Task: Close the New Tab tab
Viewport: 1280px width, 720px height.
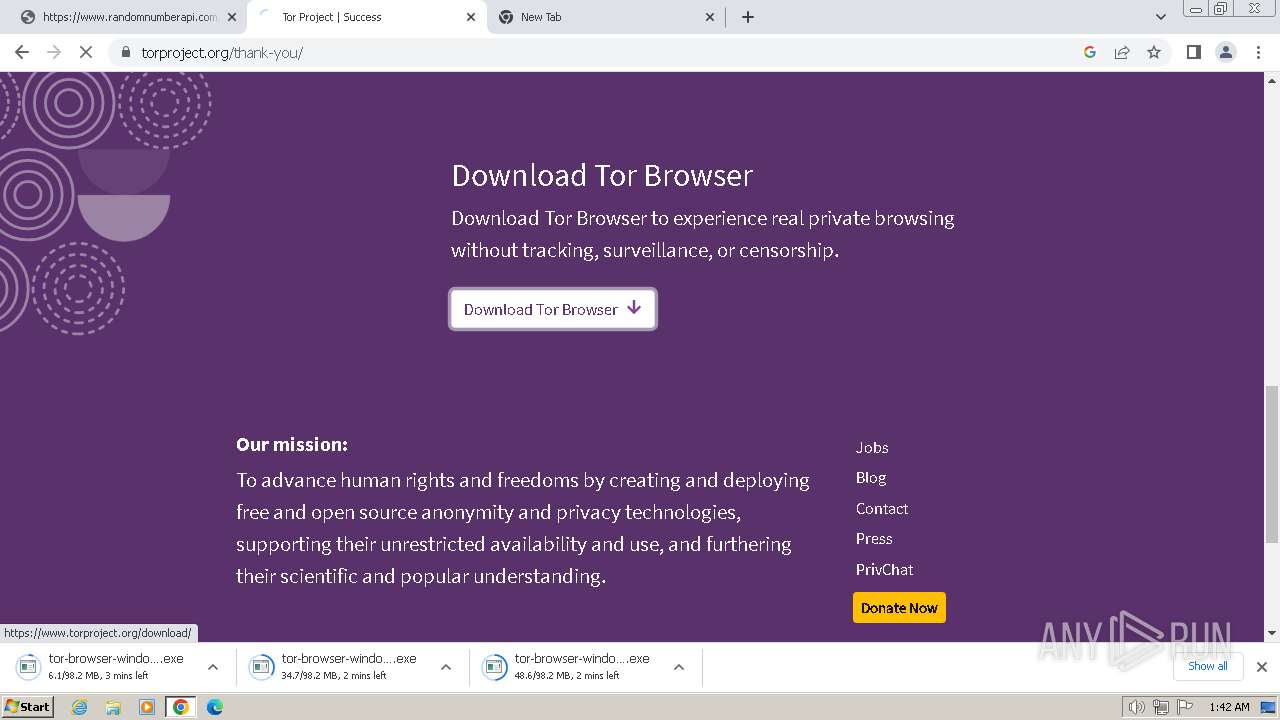Action: coord(710,17)
